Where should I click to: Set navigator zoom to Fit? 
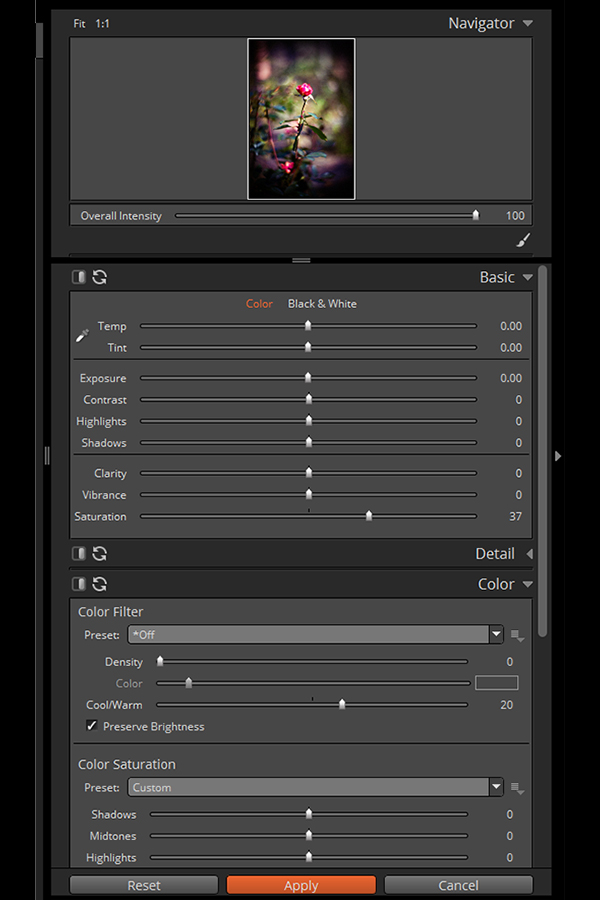coord(79,24)
